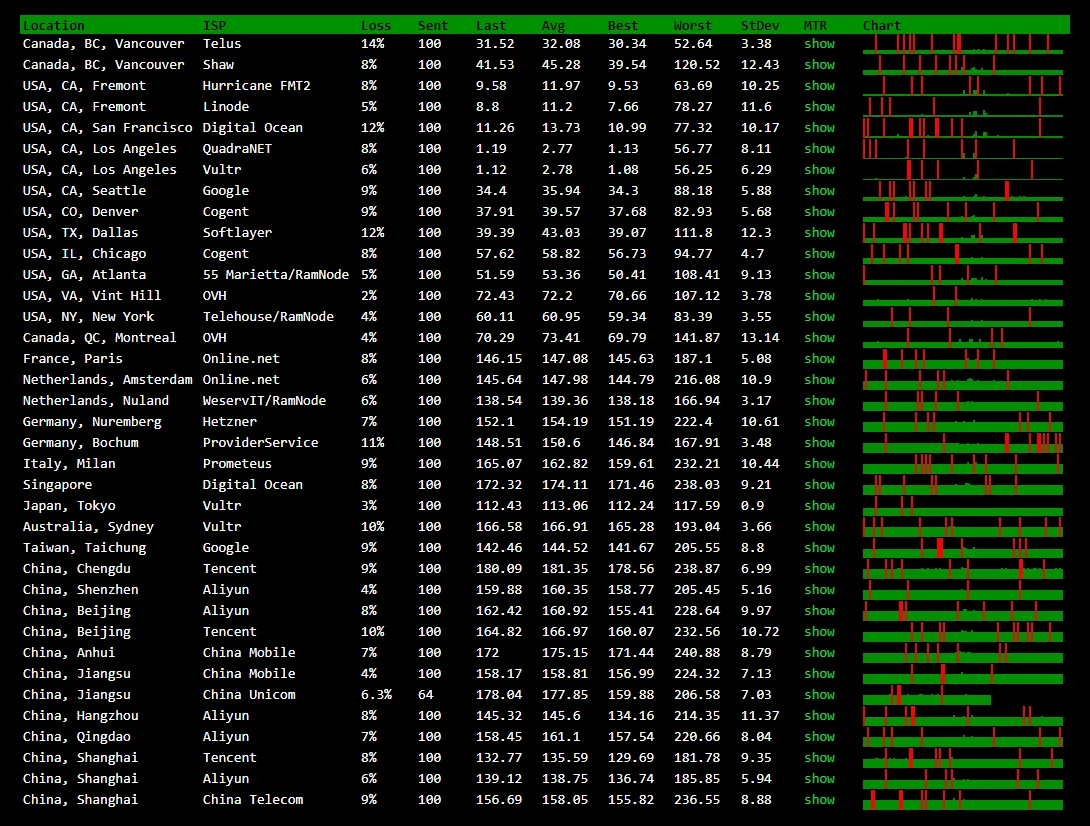Select avg value '113.06' in Tokyo row
This screenshot has height=826, width=1090.
(x=564, y=505)
